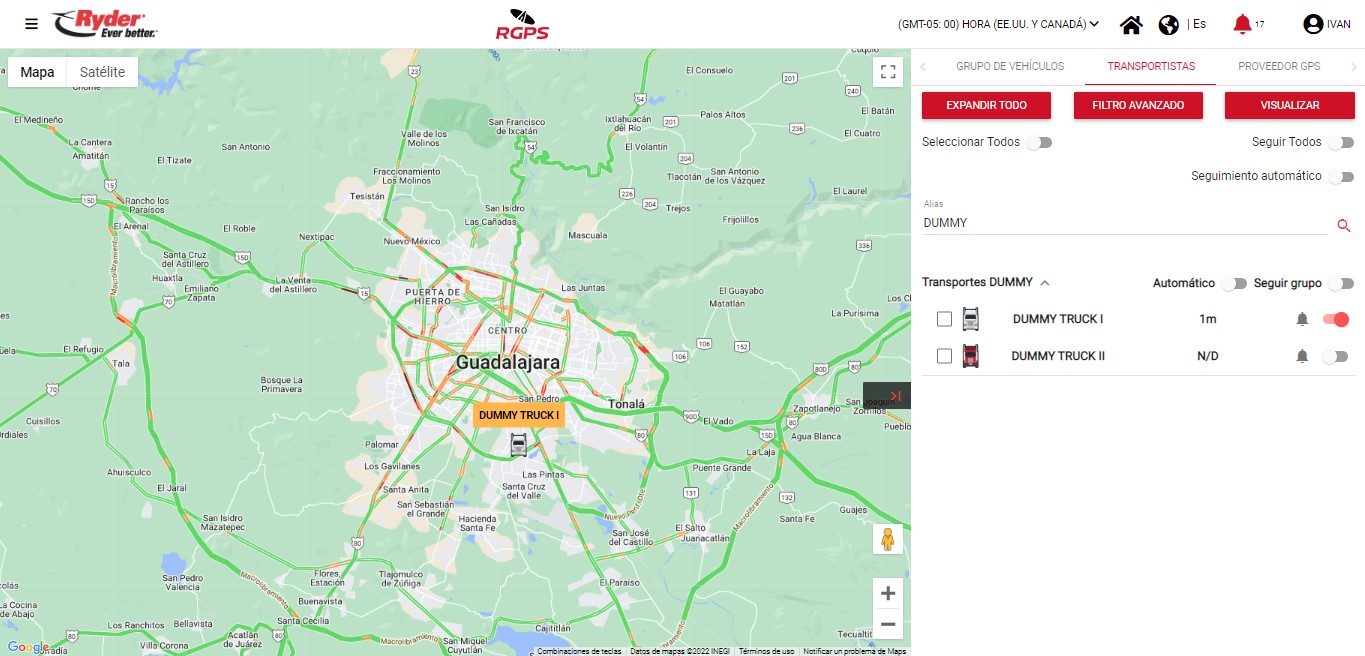Zoom in on the map
The width and height of the screenshot is (1365, 656).
[887, 593]
